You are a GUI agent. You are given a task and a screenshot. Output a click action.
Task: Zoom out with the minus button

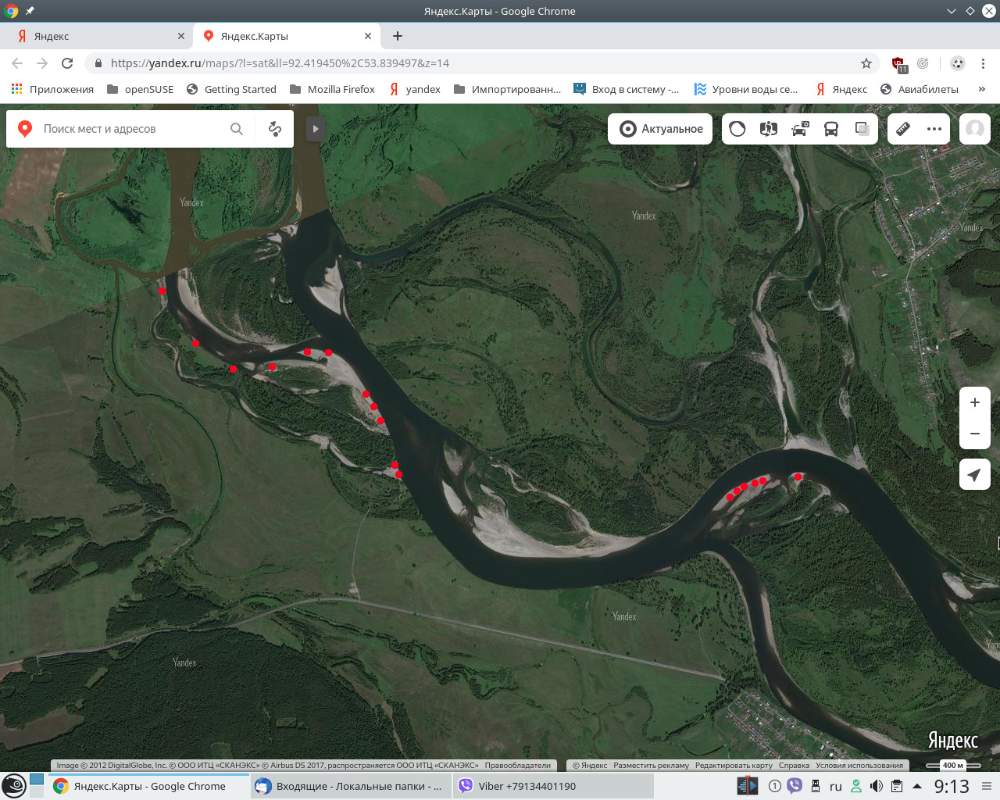coord(975,434)
